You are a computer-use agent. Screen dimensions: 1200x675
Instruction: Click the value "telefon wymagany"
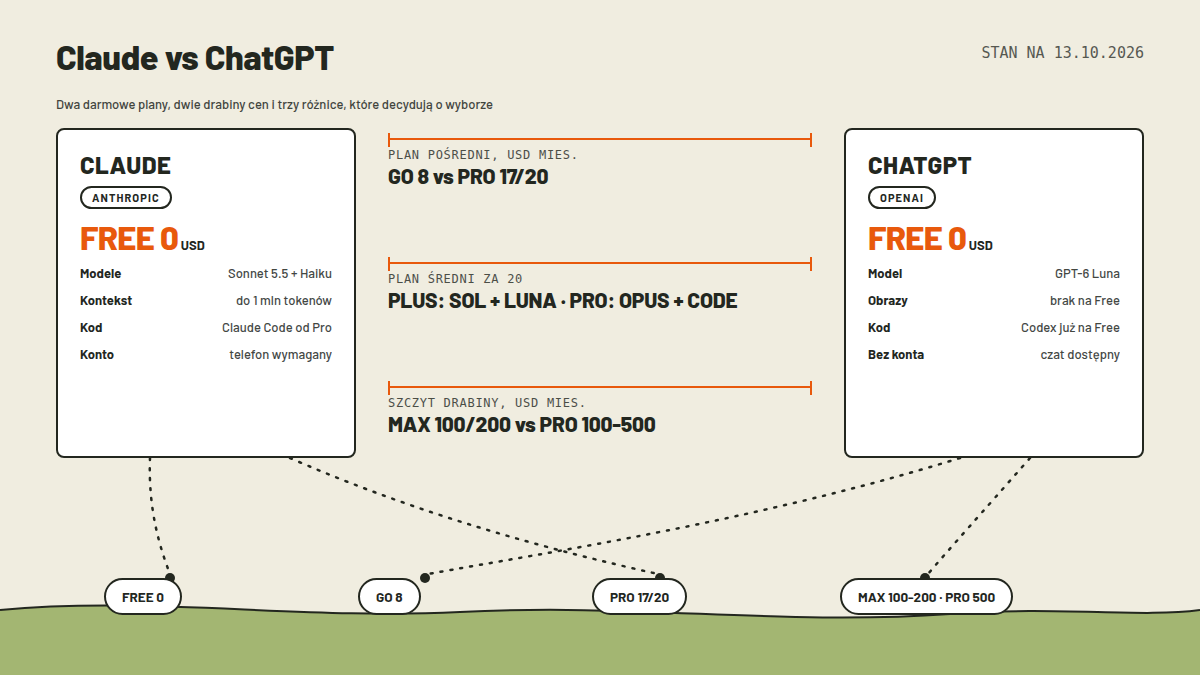tap(281, 355)
